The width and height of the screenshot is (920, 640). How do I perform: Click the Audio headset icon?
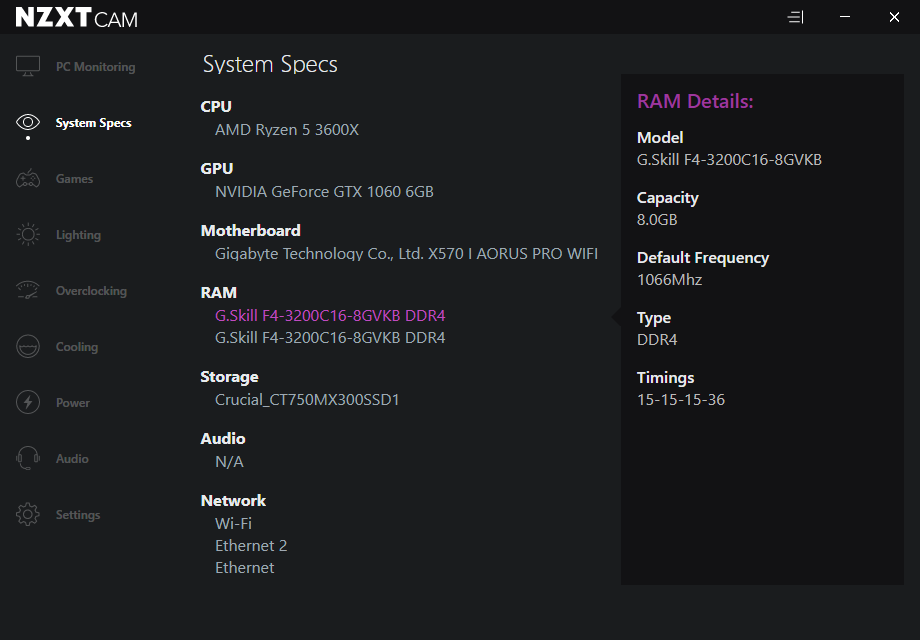tap(28, 459)
